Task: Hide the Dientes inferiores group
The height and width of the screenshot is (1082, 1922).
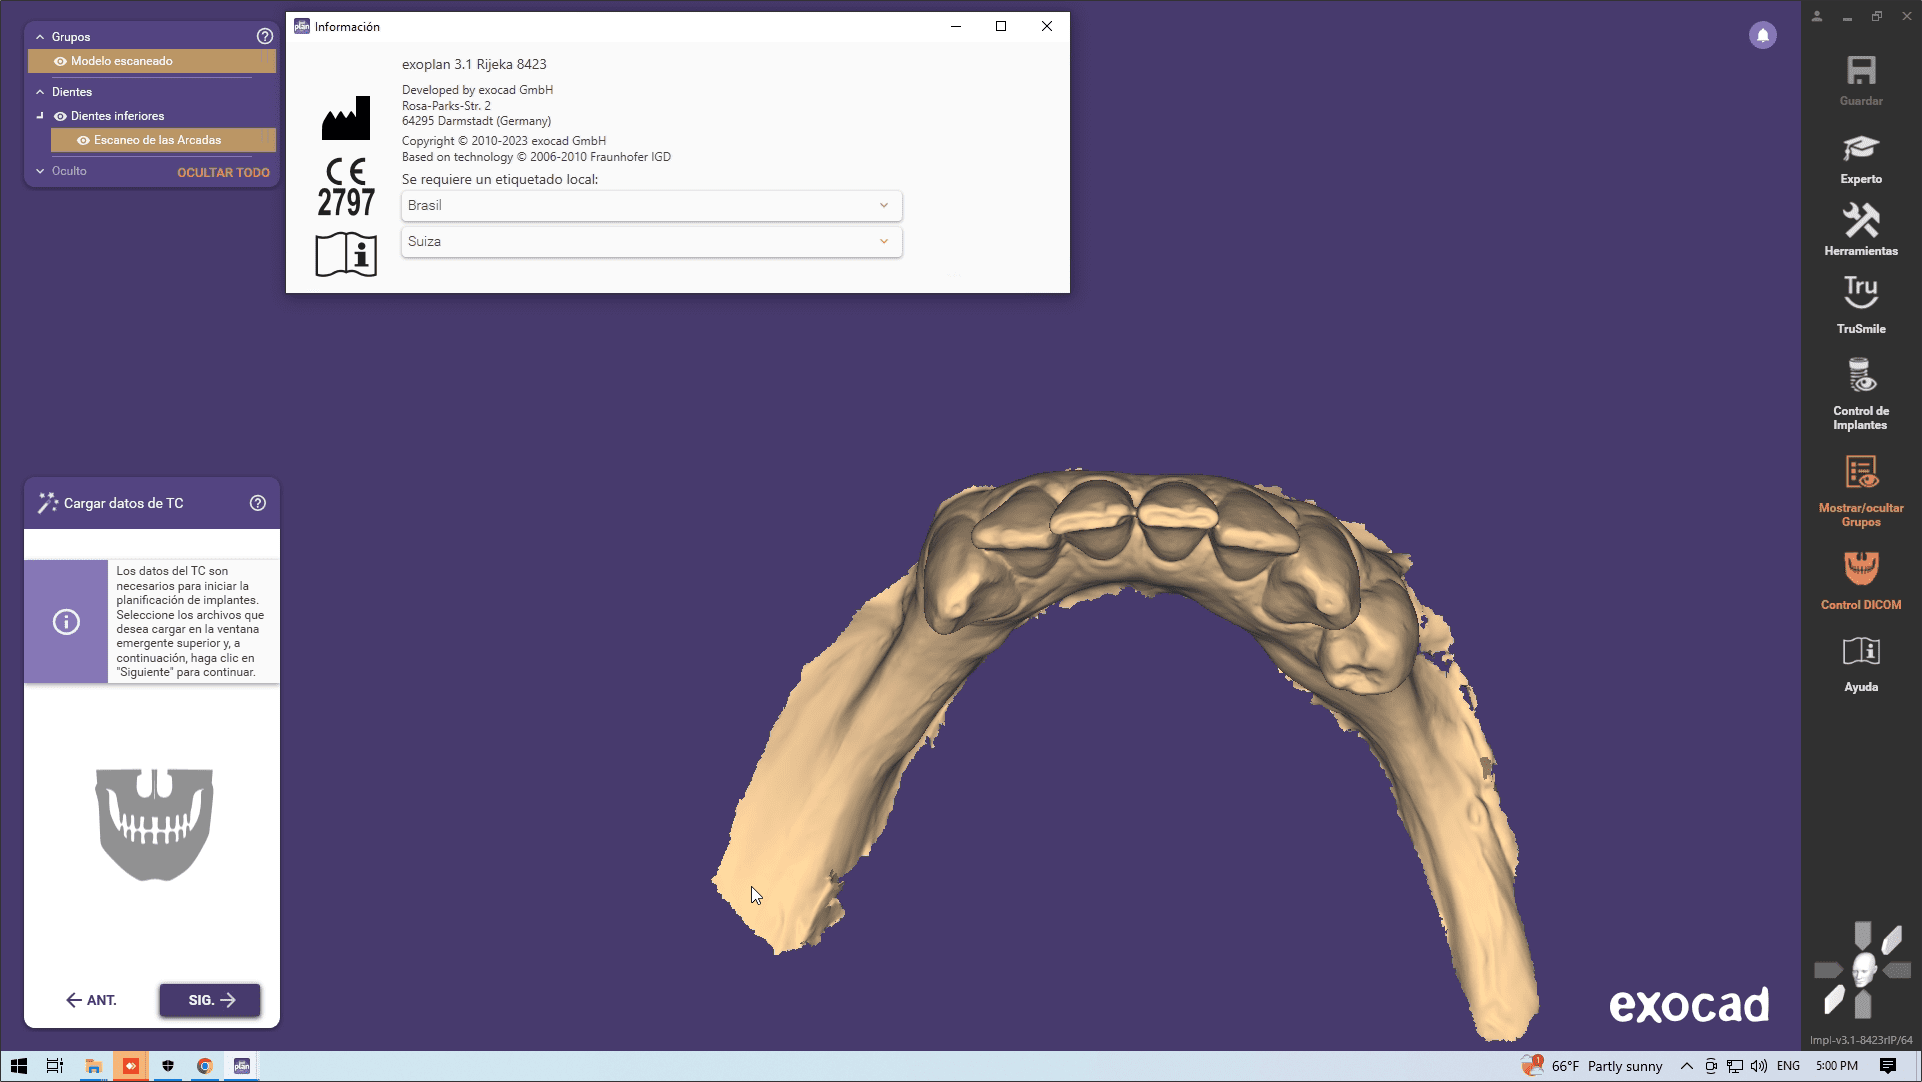Action: click(60, 117)
